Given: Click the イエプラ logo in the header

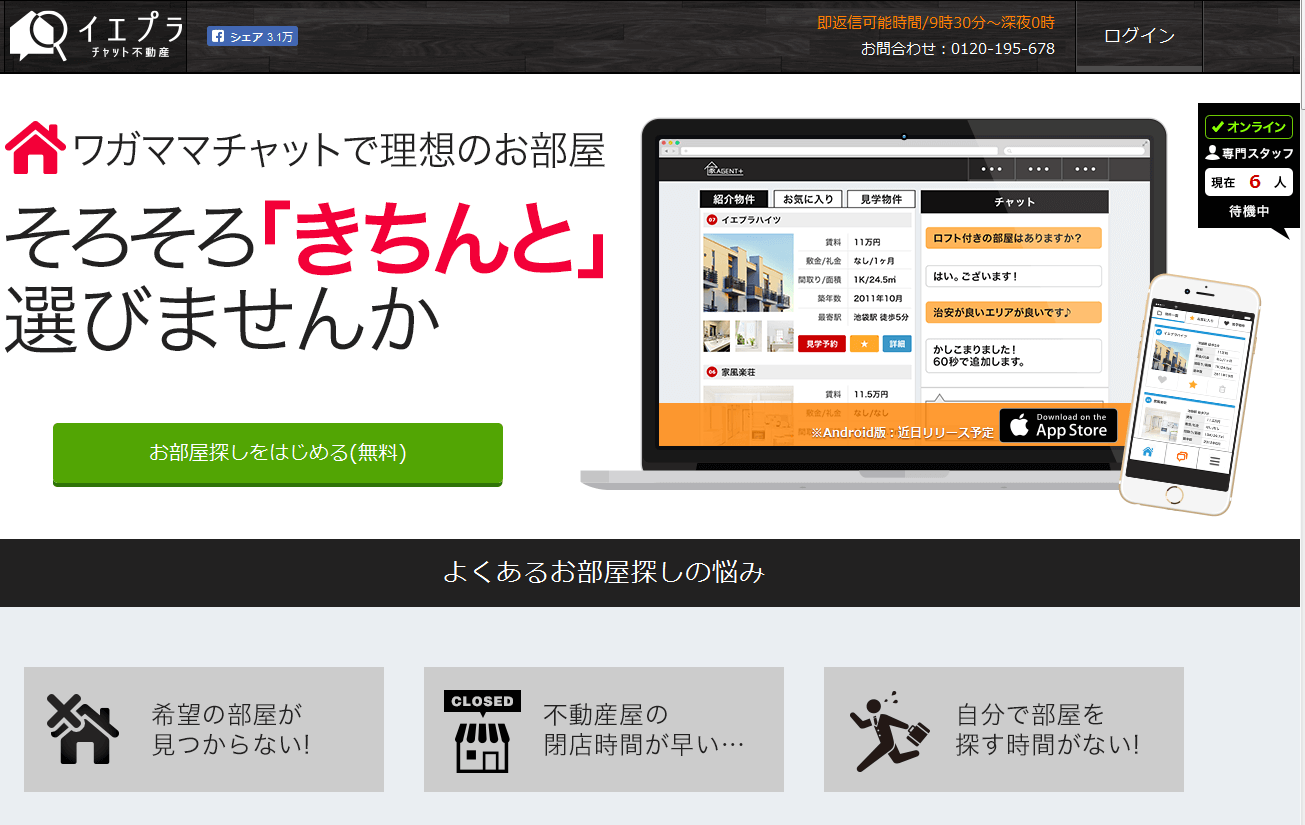Looking at the screenshot, I should pos(97,36).
